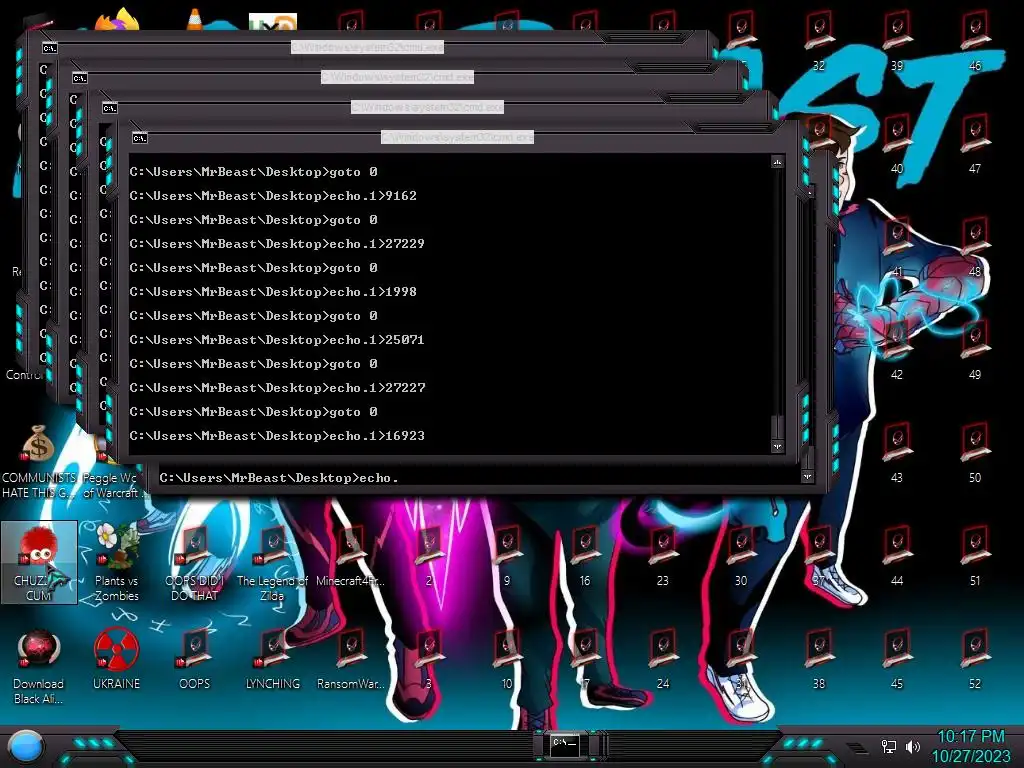This screenshot has height=768, width=1024.
Task: Select desktop icon labeled 45
Action: coord(897,659)
